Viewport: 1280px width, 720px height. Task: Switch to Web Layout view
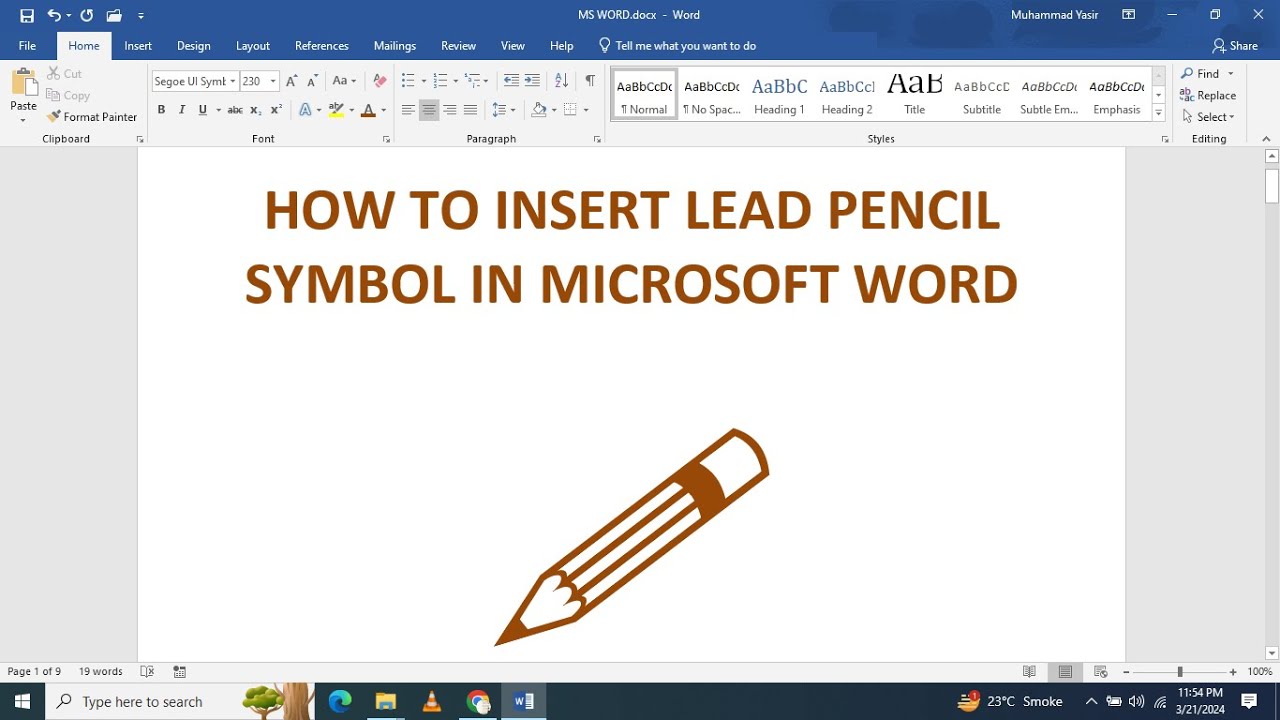click(x=1101, y=672)
